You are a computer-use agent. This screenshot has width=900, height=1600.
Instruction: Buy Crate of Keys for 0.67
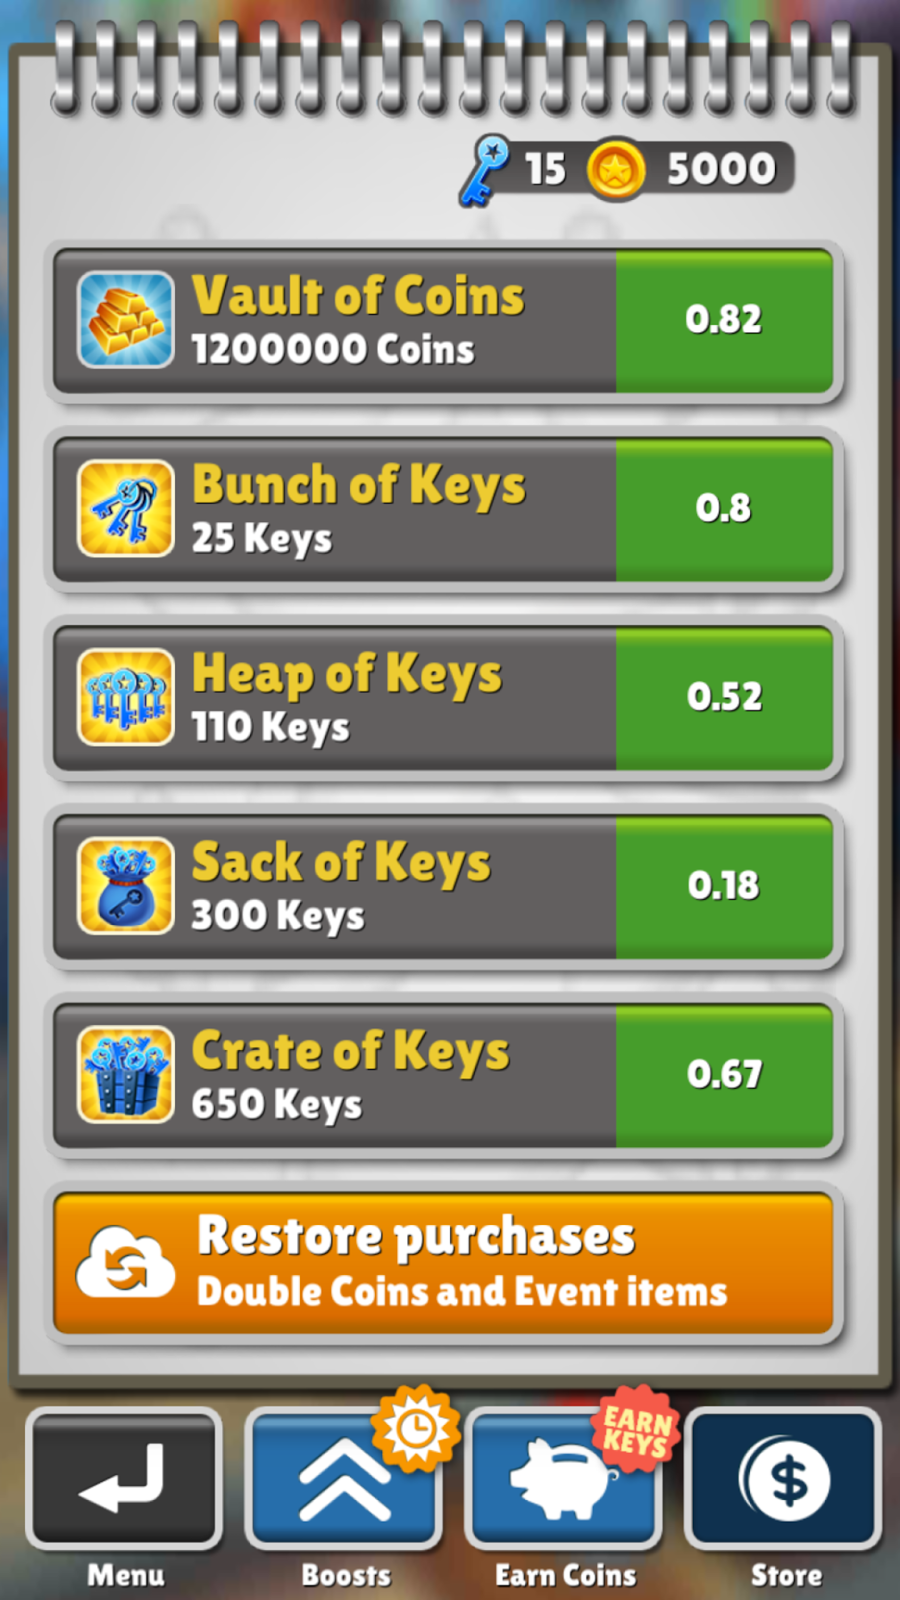724,1074
